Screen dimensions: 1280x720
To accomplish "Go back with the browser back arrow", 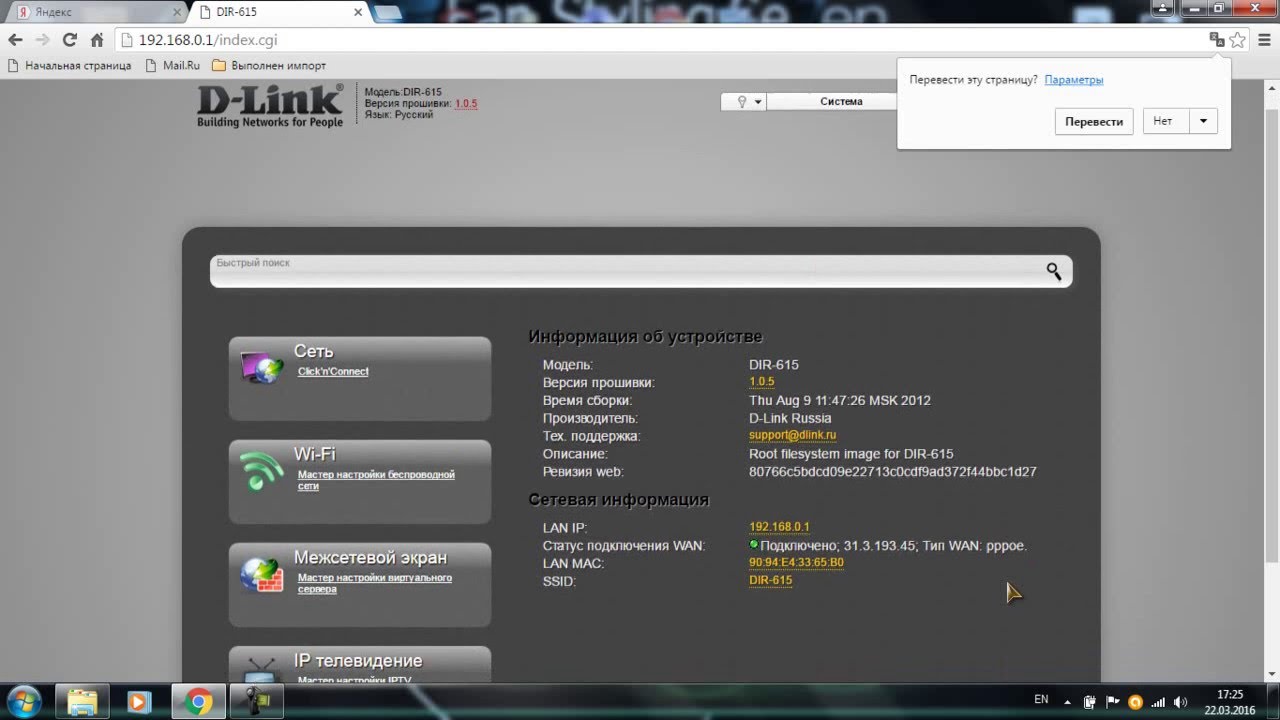I will tap(15, 40).
